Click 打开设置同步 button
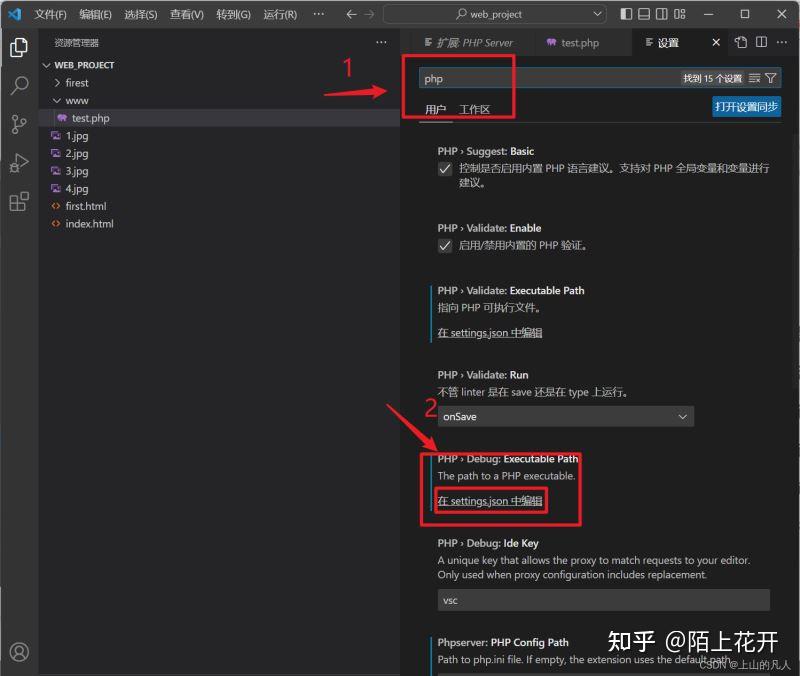 (747, 106)
